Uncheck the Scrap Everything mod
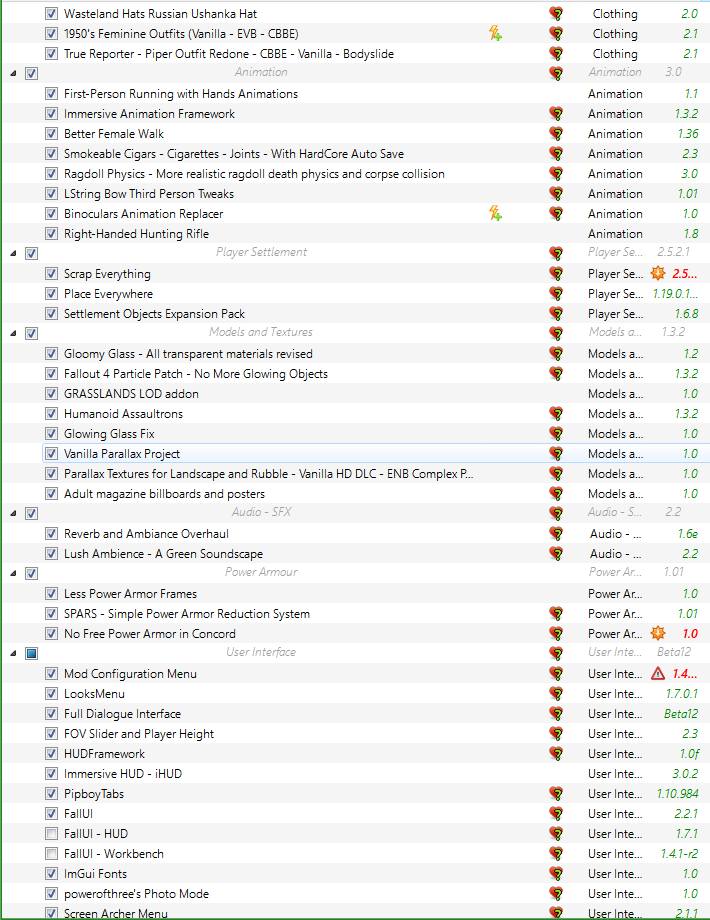This screenshot has width=710, height=920. tap(52, 273)
